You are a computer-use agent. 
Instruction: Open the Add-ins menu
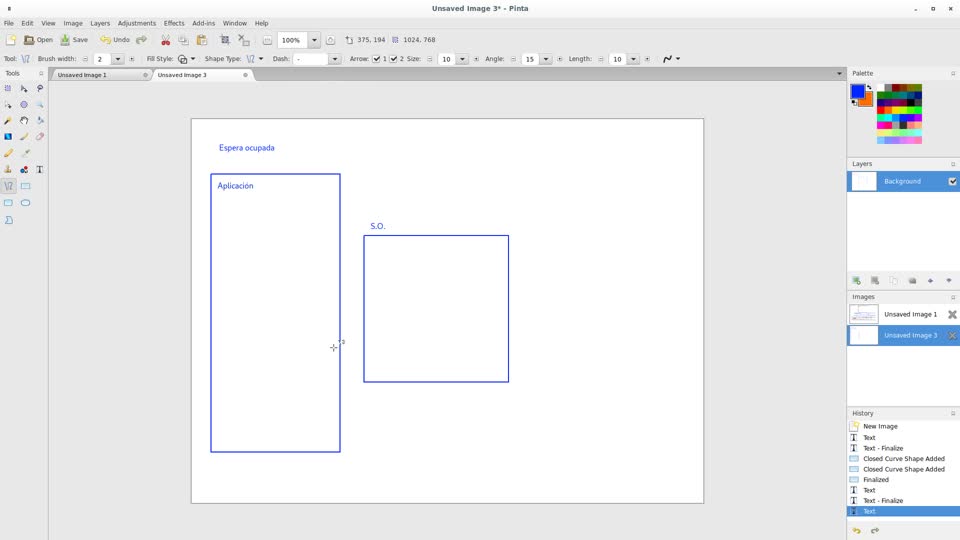pos(203,23)
